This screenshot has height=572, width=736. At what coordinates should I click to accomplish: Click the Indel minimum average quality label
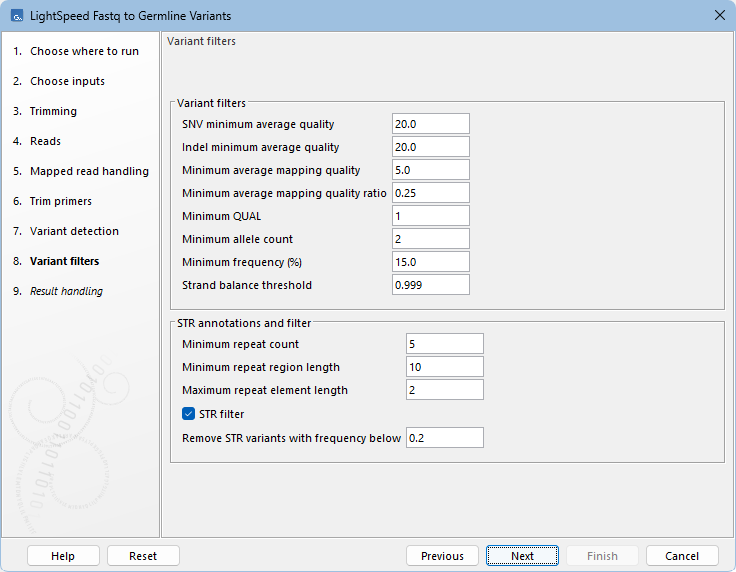[x=261, y=147]
